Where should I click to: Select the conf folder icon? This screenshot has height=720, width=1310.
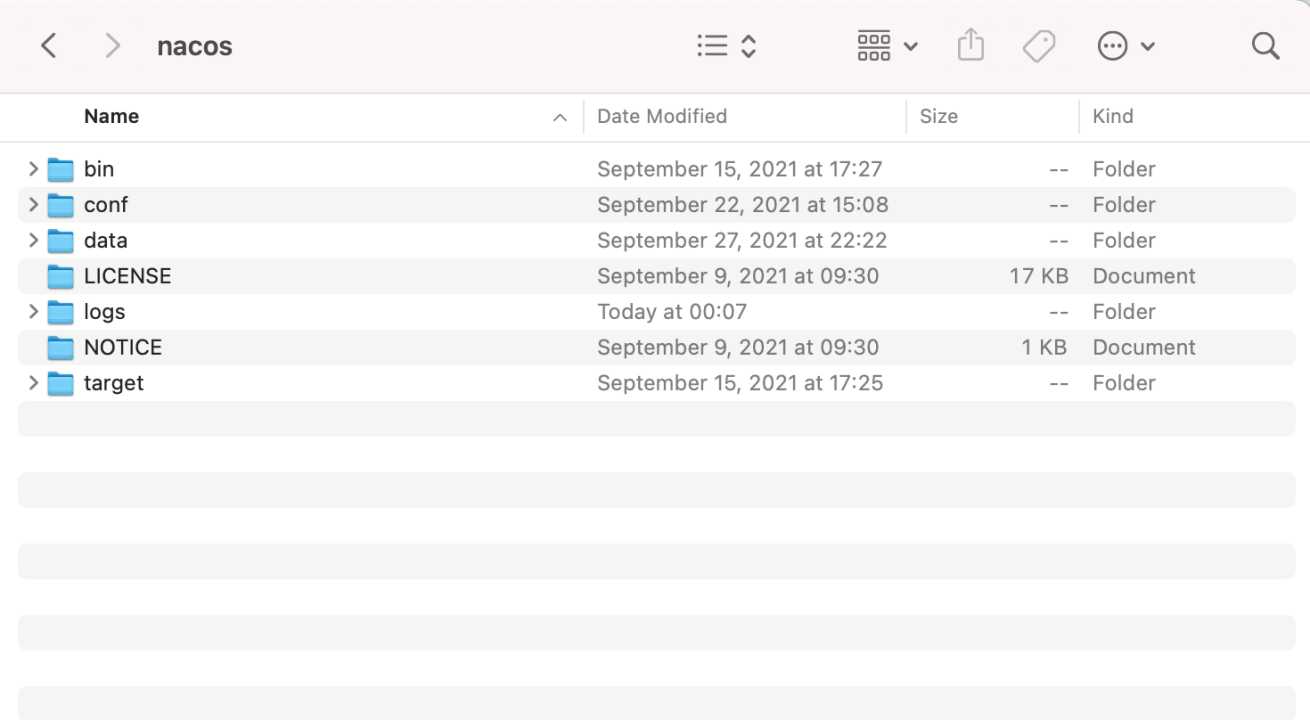(61, 205)
